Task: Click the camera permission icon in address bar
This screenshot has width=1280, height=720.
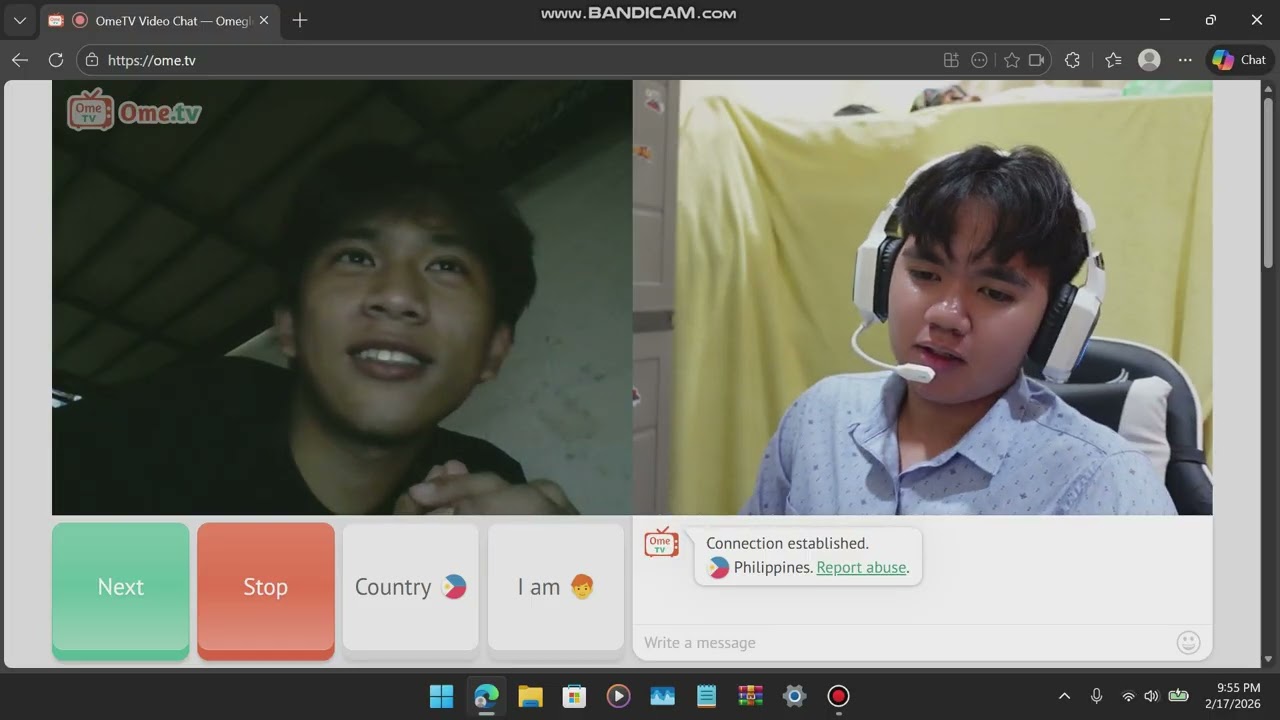Action: [x=1037, y=60]
